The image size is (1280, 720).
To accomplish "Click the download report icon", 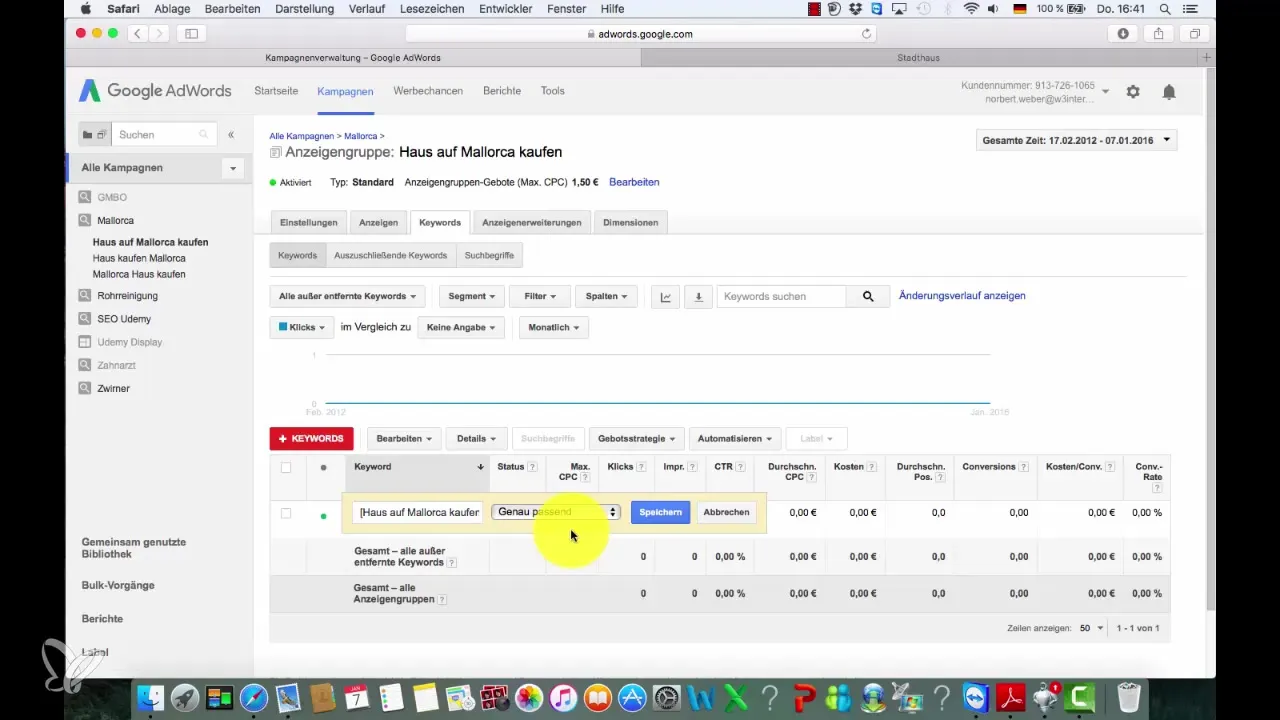I will 698,296.
